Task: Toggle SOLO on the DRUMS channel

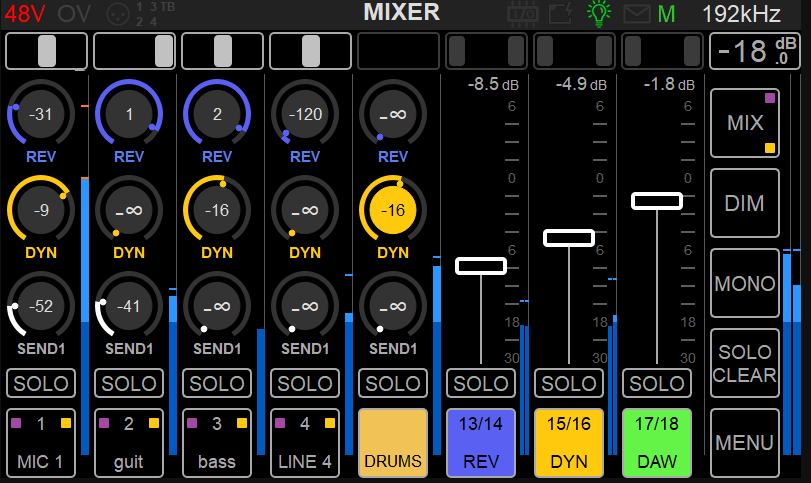Action: (x=393, y=383)
